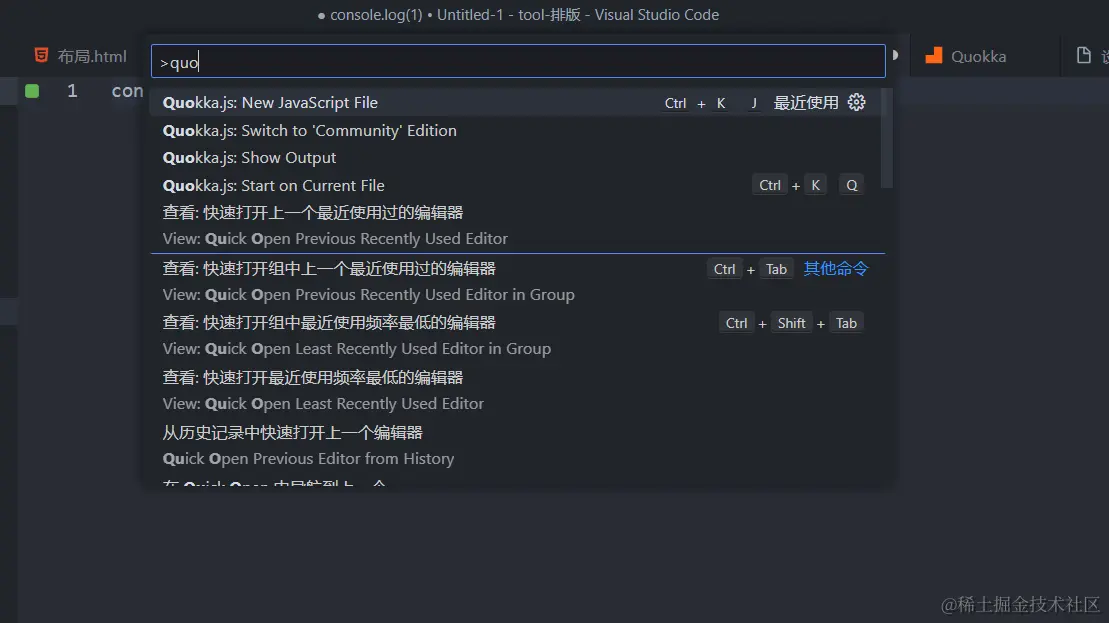Run Quokka.js: Start on Current File
Screen dimensions: 1109x623
(516, 185)
